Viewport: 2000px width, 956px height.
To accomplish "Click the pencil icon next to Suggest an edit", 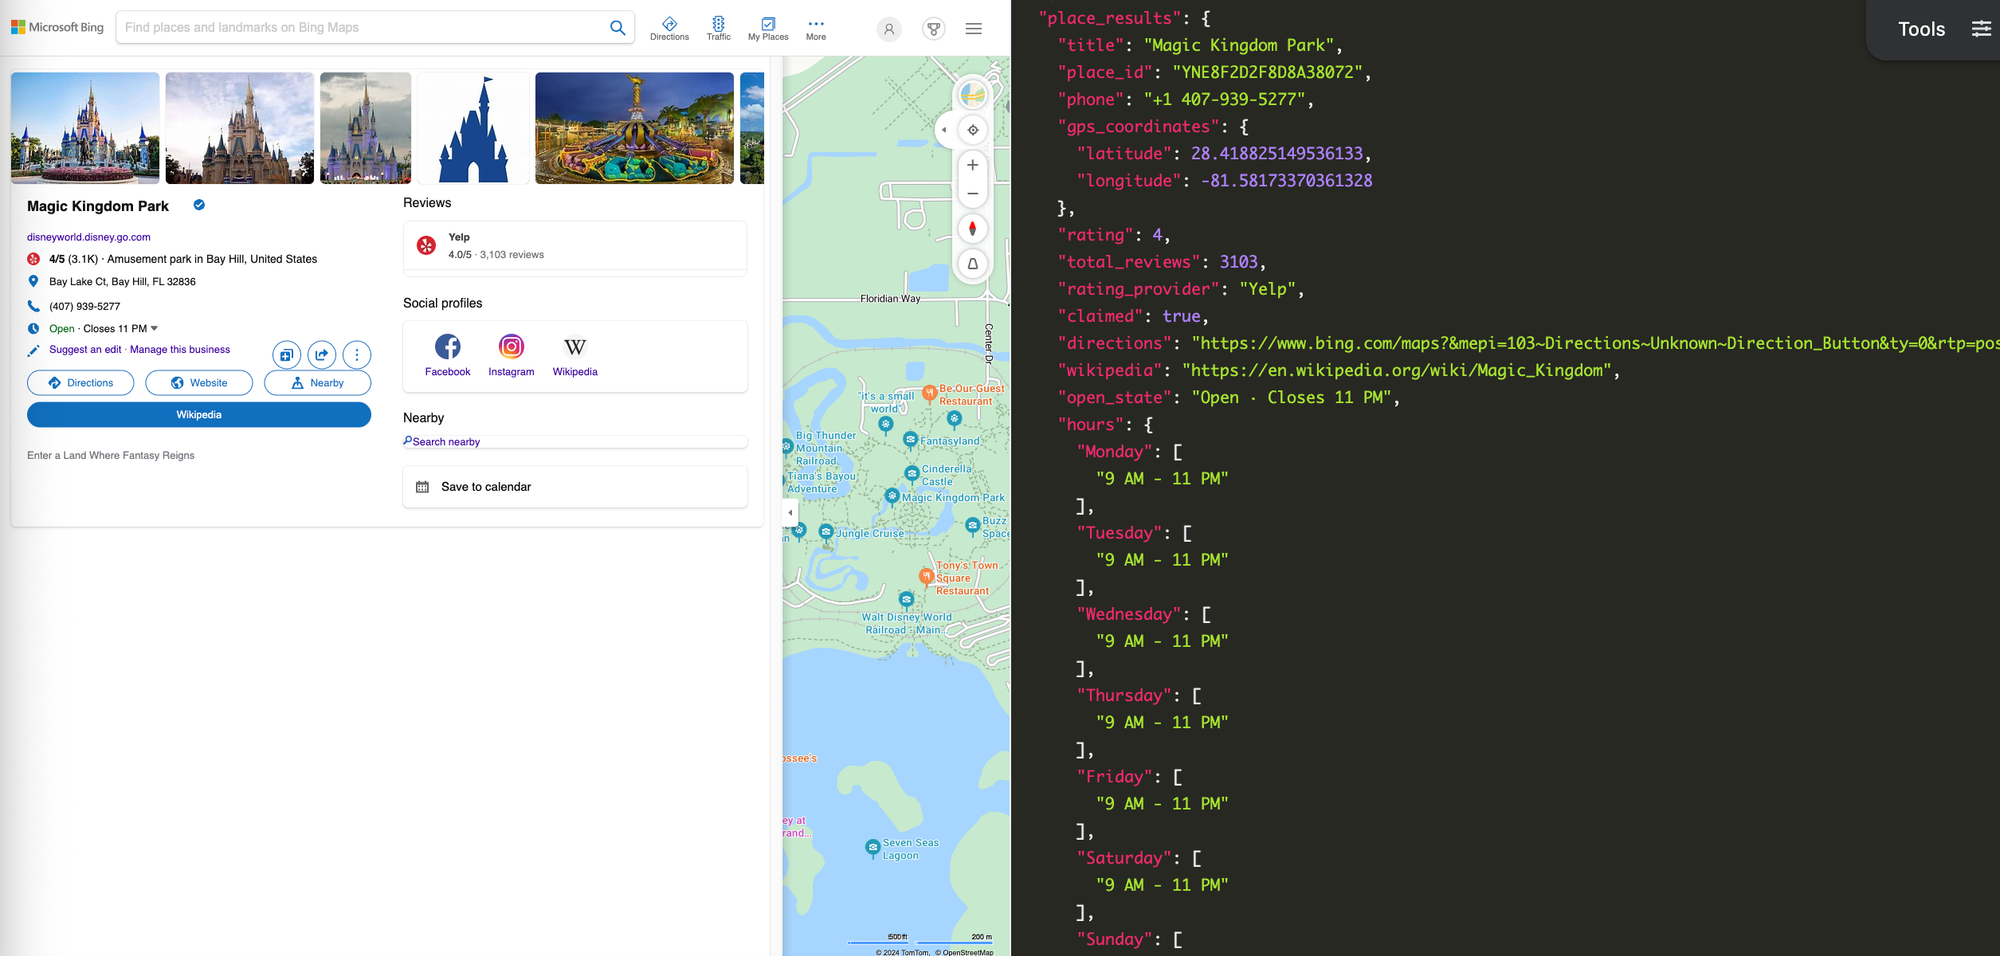I will pyautogui.click(x=33, y=350).
